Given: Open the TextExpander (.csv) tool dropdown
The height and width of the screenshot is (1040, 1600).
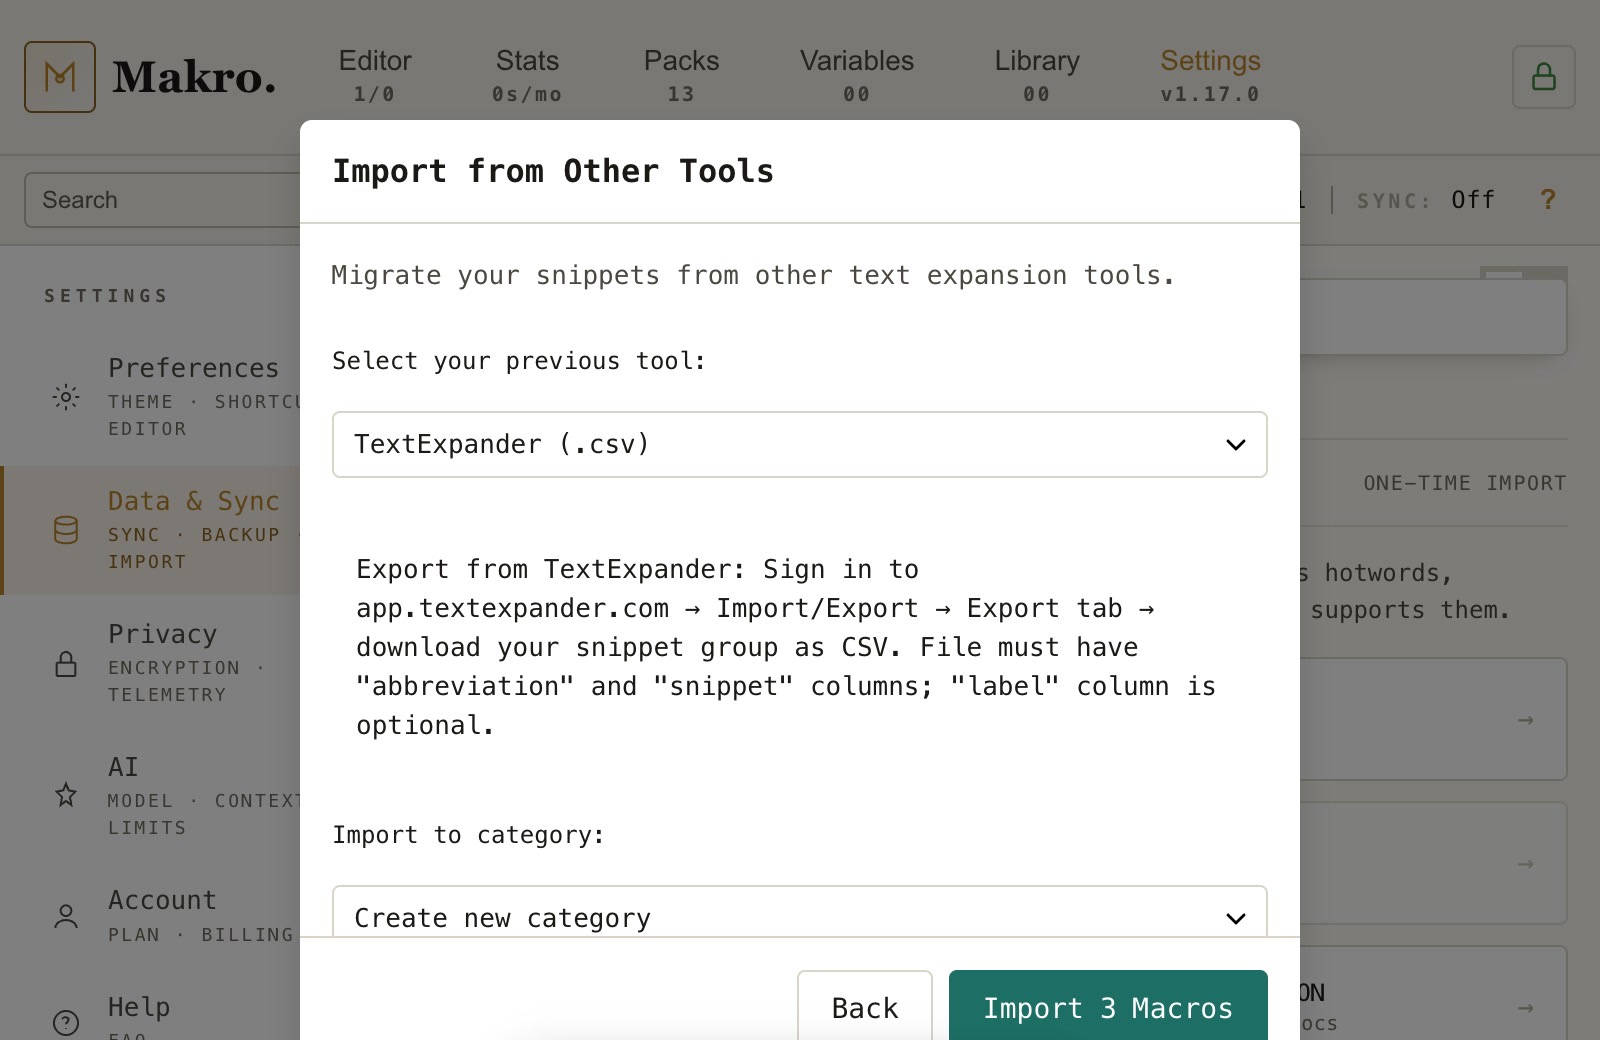Looking at the screenshot, I should [x=799, y=444].
